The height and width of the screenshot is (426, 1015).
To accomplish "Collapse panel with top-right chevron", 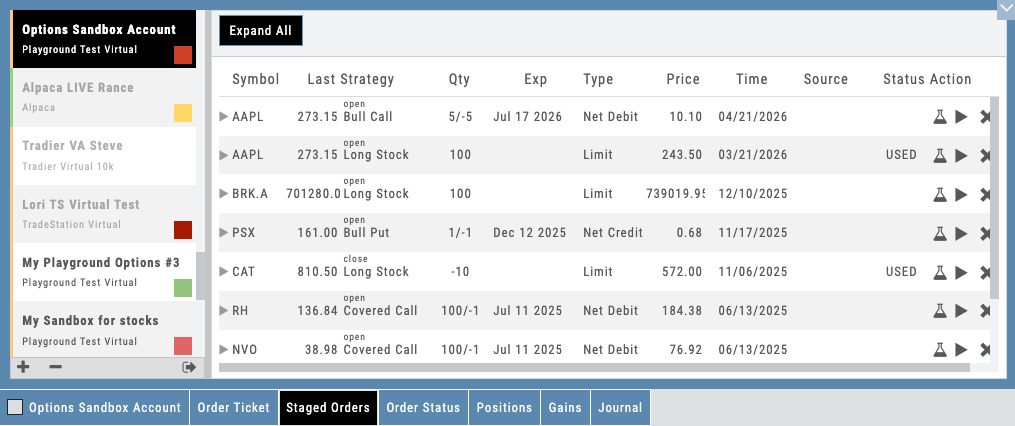I will (1004, 9).
